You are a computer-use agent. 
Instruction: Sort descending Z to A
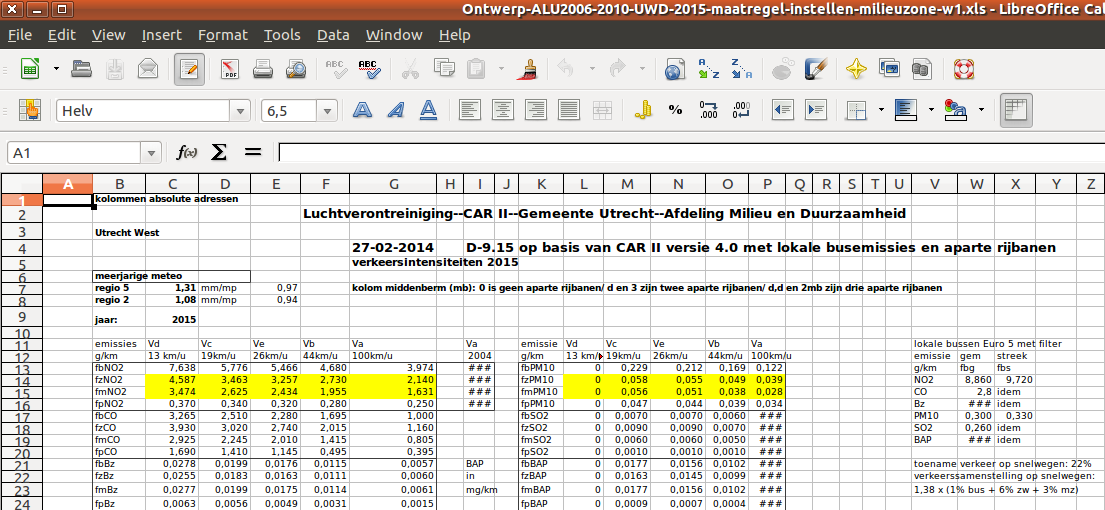[x=741, y=69]
